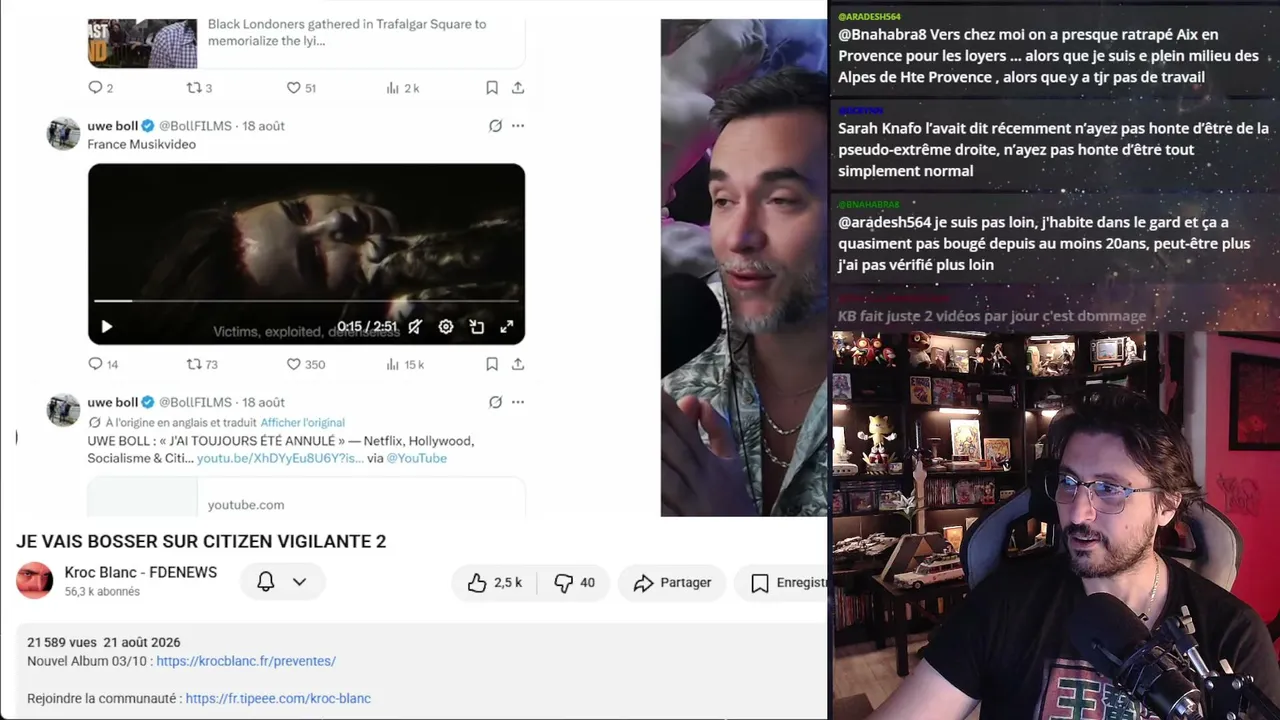The height and width of the screenshot is (720, 1280).
Task: Click verified badge on France Musikvideo tweet
Action: click(x=148, y=126)
